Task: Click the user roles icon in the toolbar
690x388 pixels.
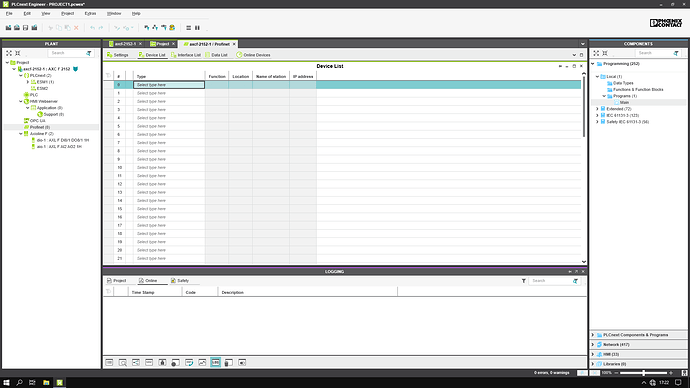Action: point(172,28)
